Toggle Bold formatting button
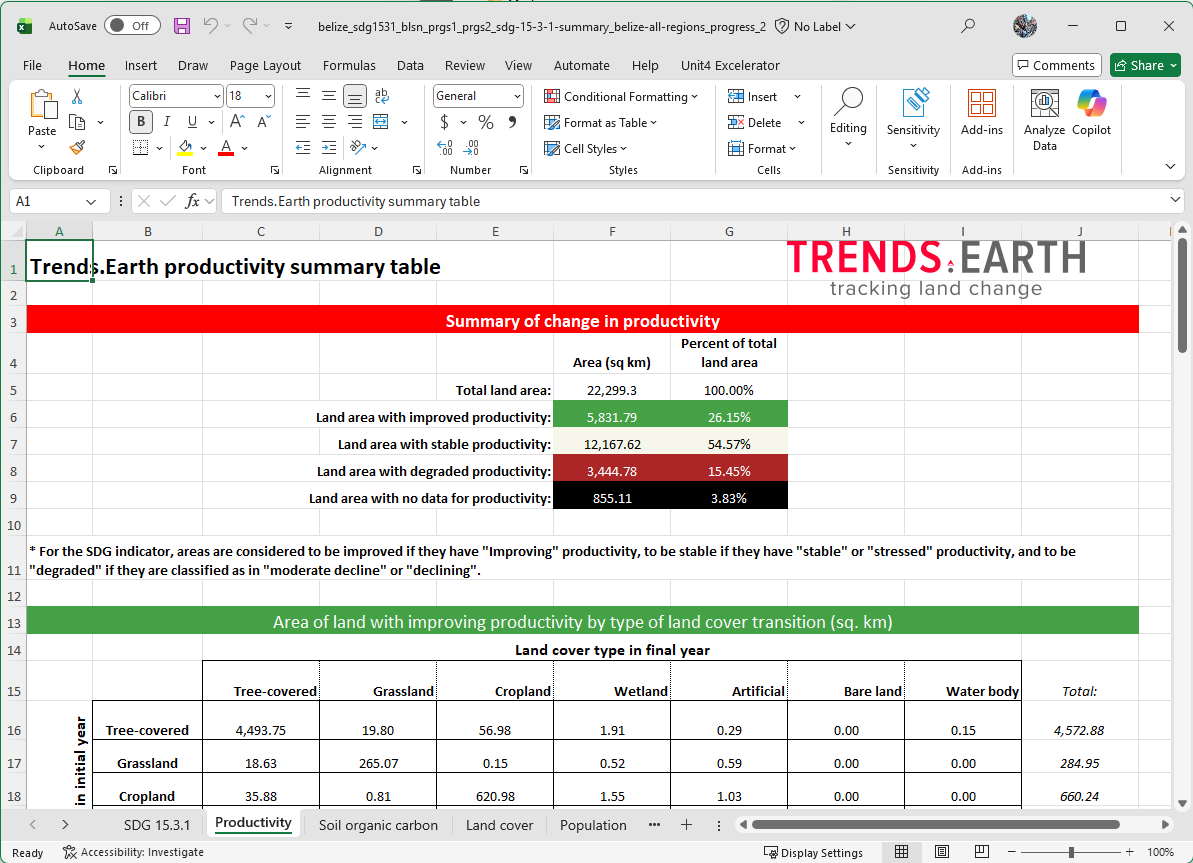The height and width of the screenshot is (863, 1193). tap(141, 122)
